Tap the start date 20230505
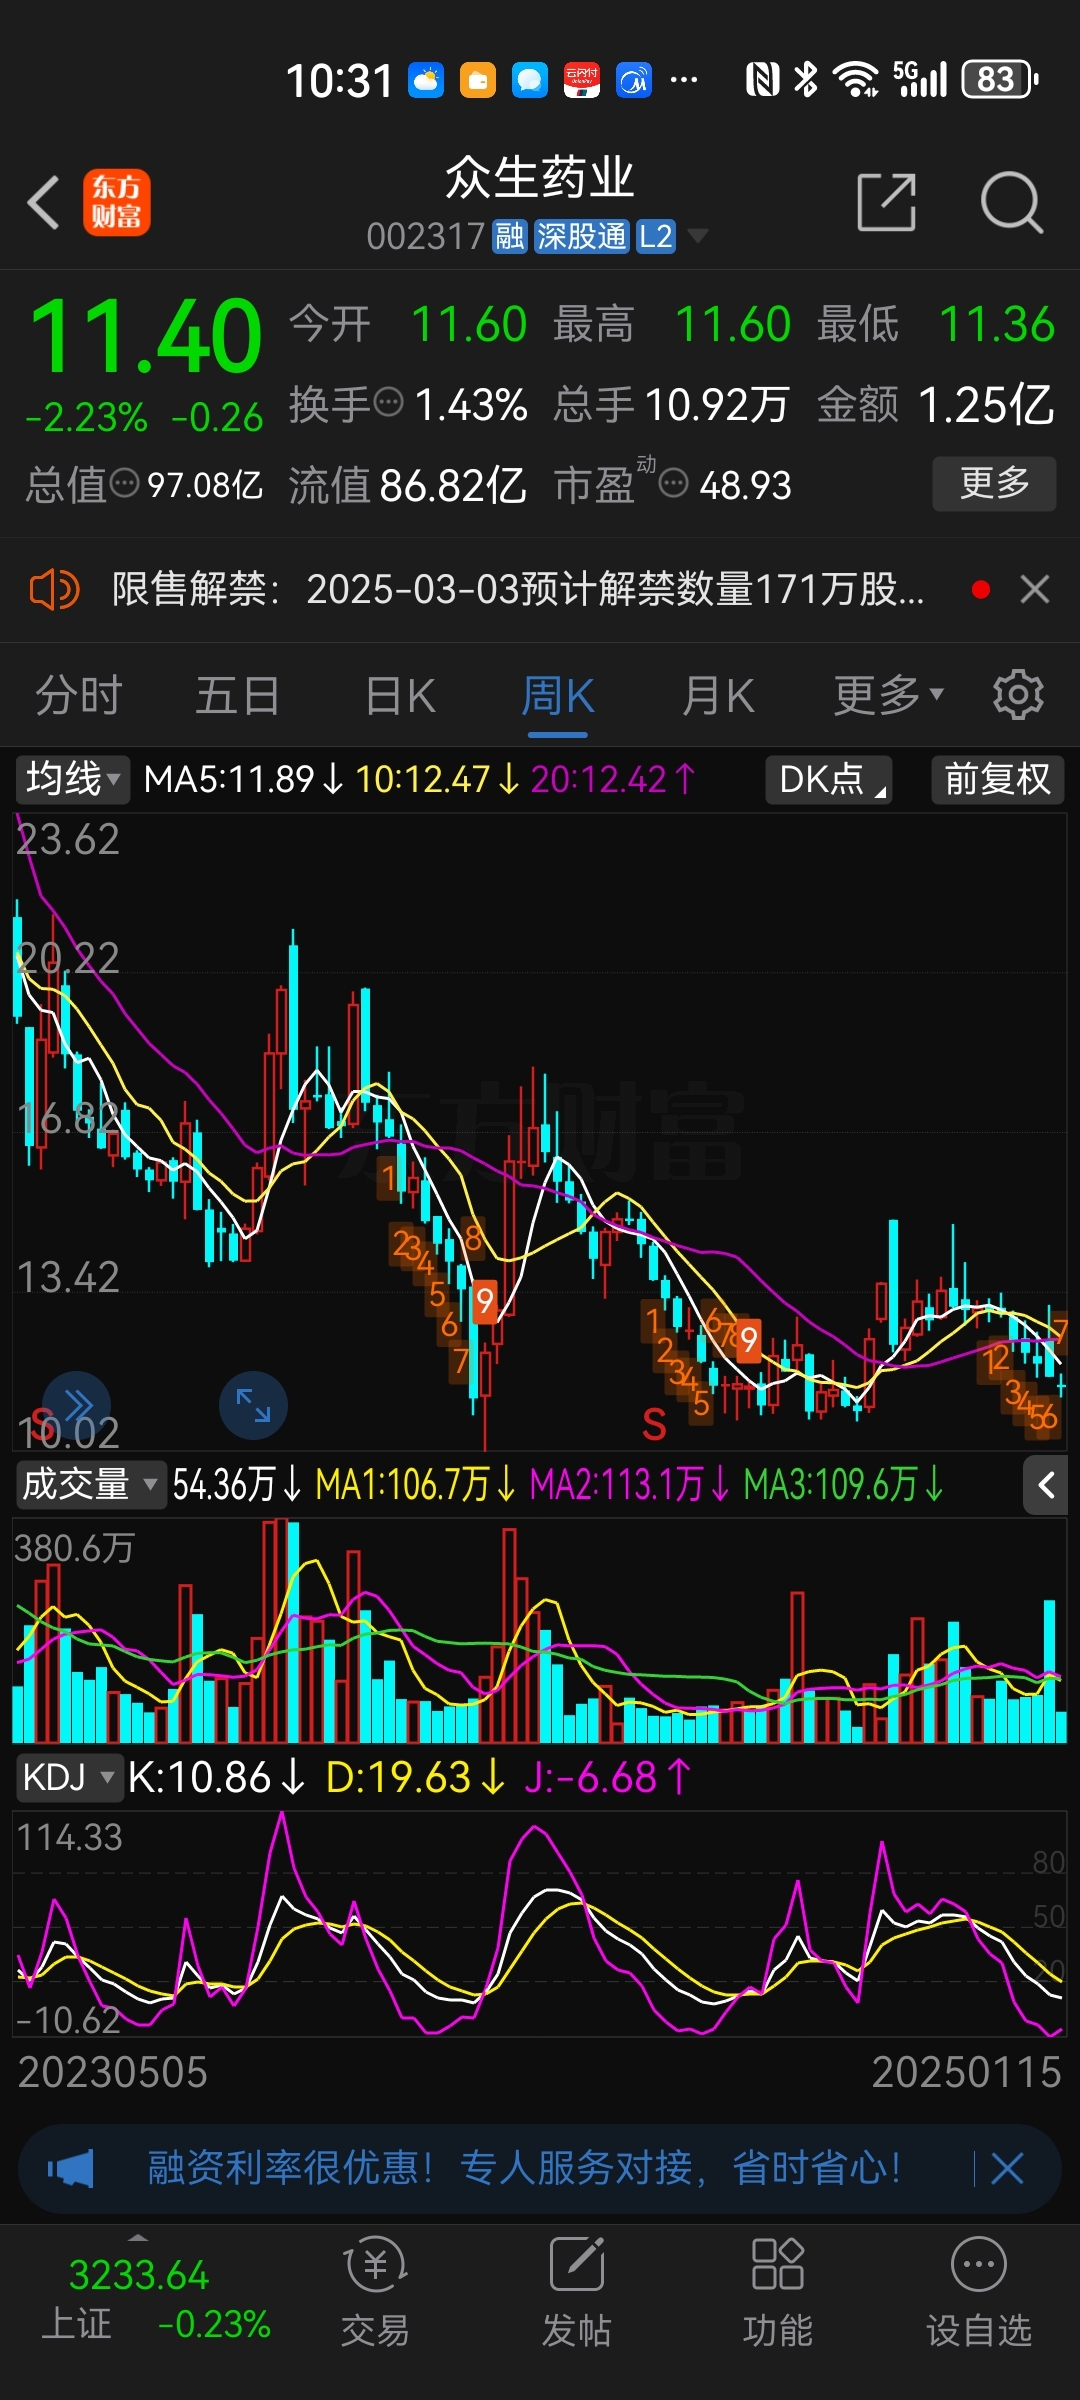Screen dimensions: 1080x2400 tap(112, 2072)
